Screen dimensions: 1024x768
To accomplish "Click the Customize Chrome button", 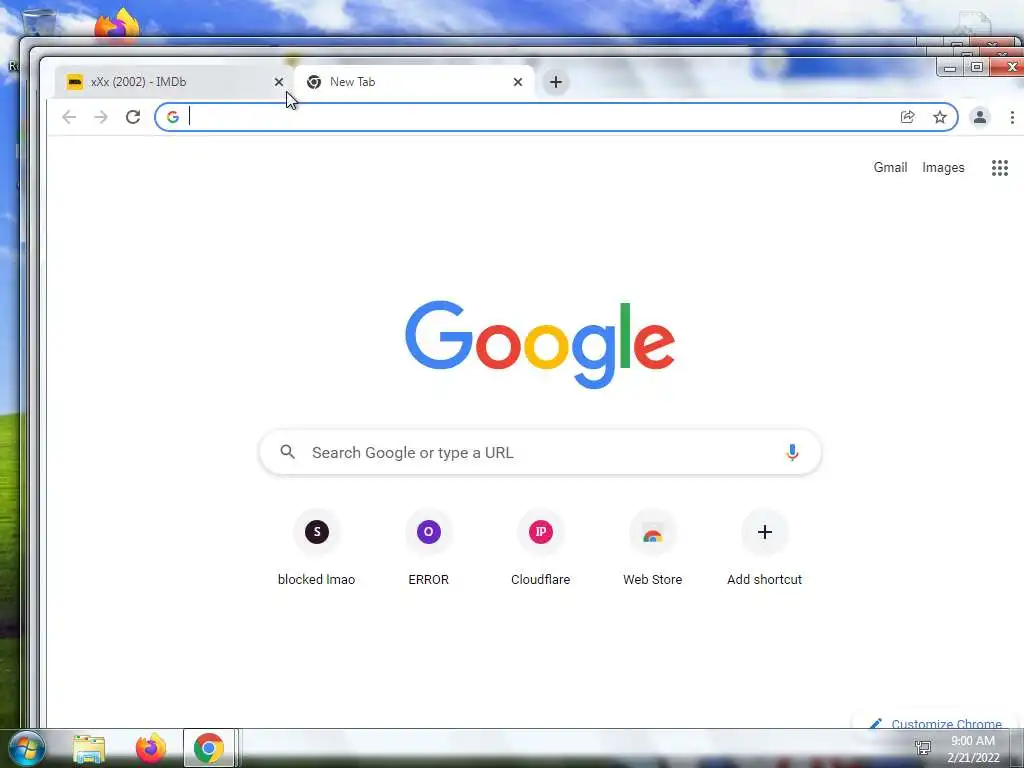I will [x=936, y=724].
